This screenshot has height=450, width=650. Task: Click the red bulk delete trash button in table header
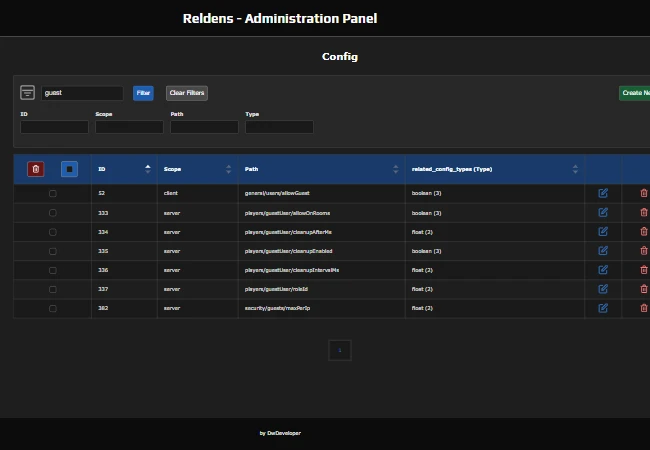coord(36,169)
